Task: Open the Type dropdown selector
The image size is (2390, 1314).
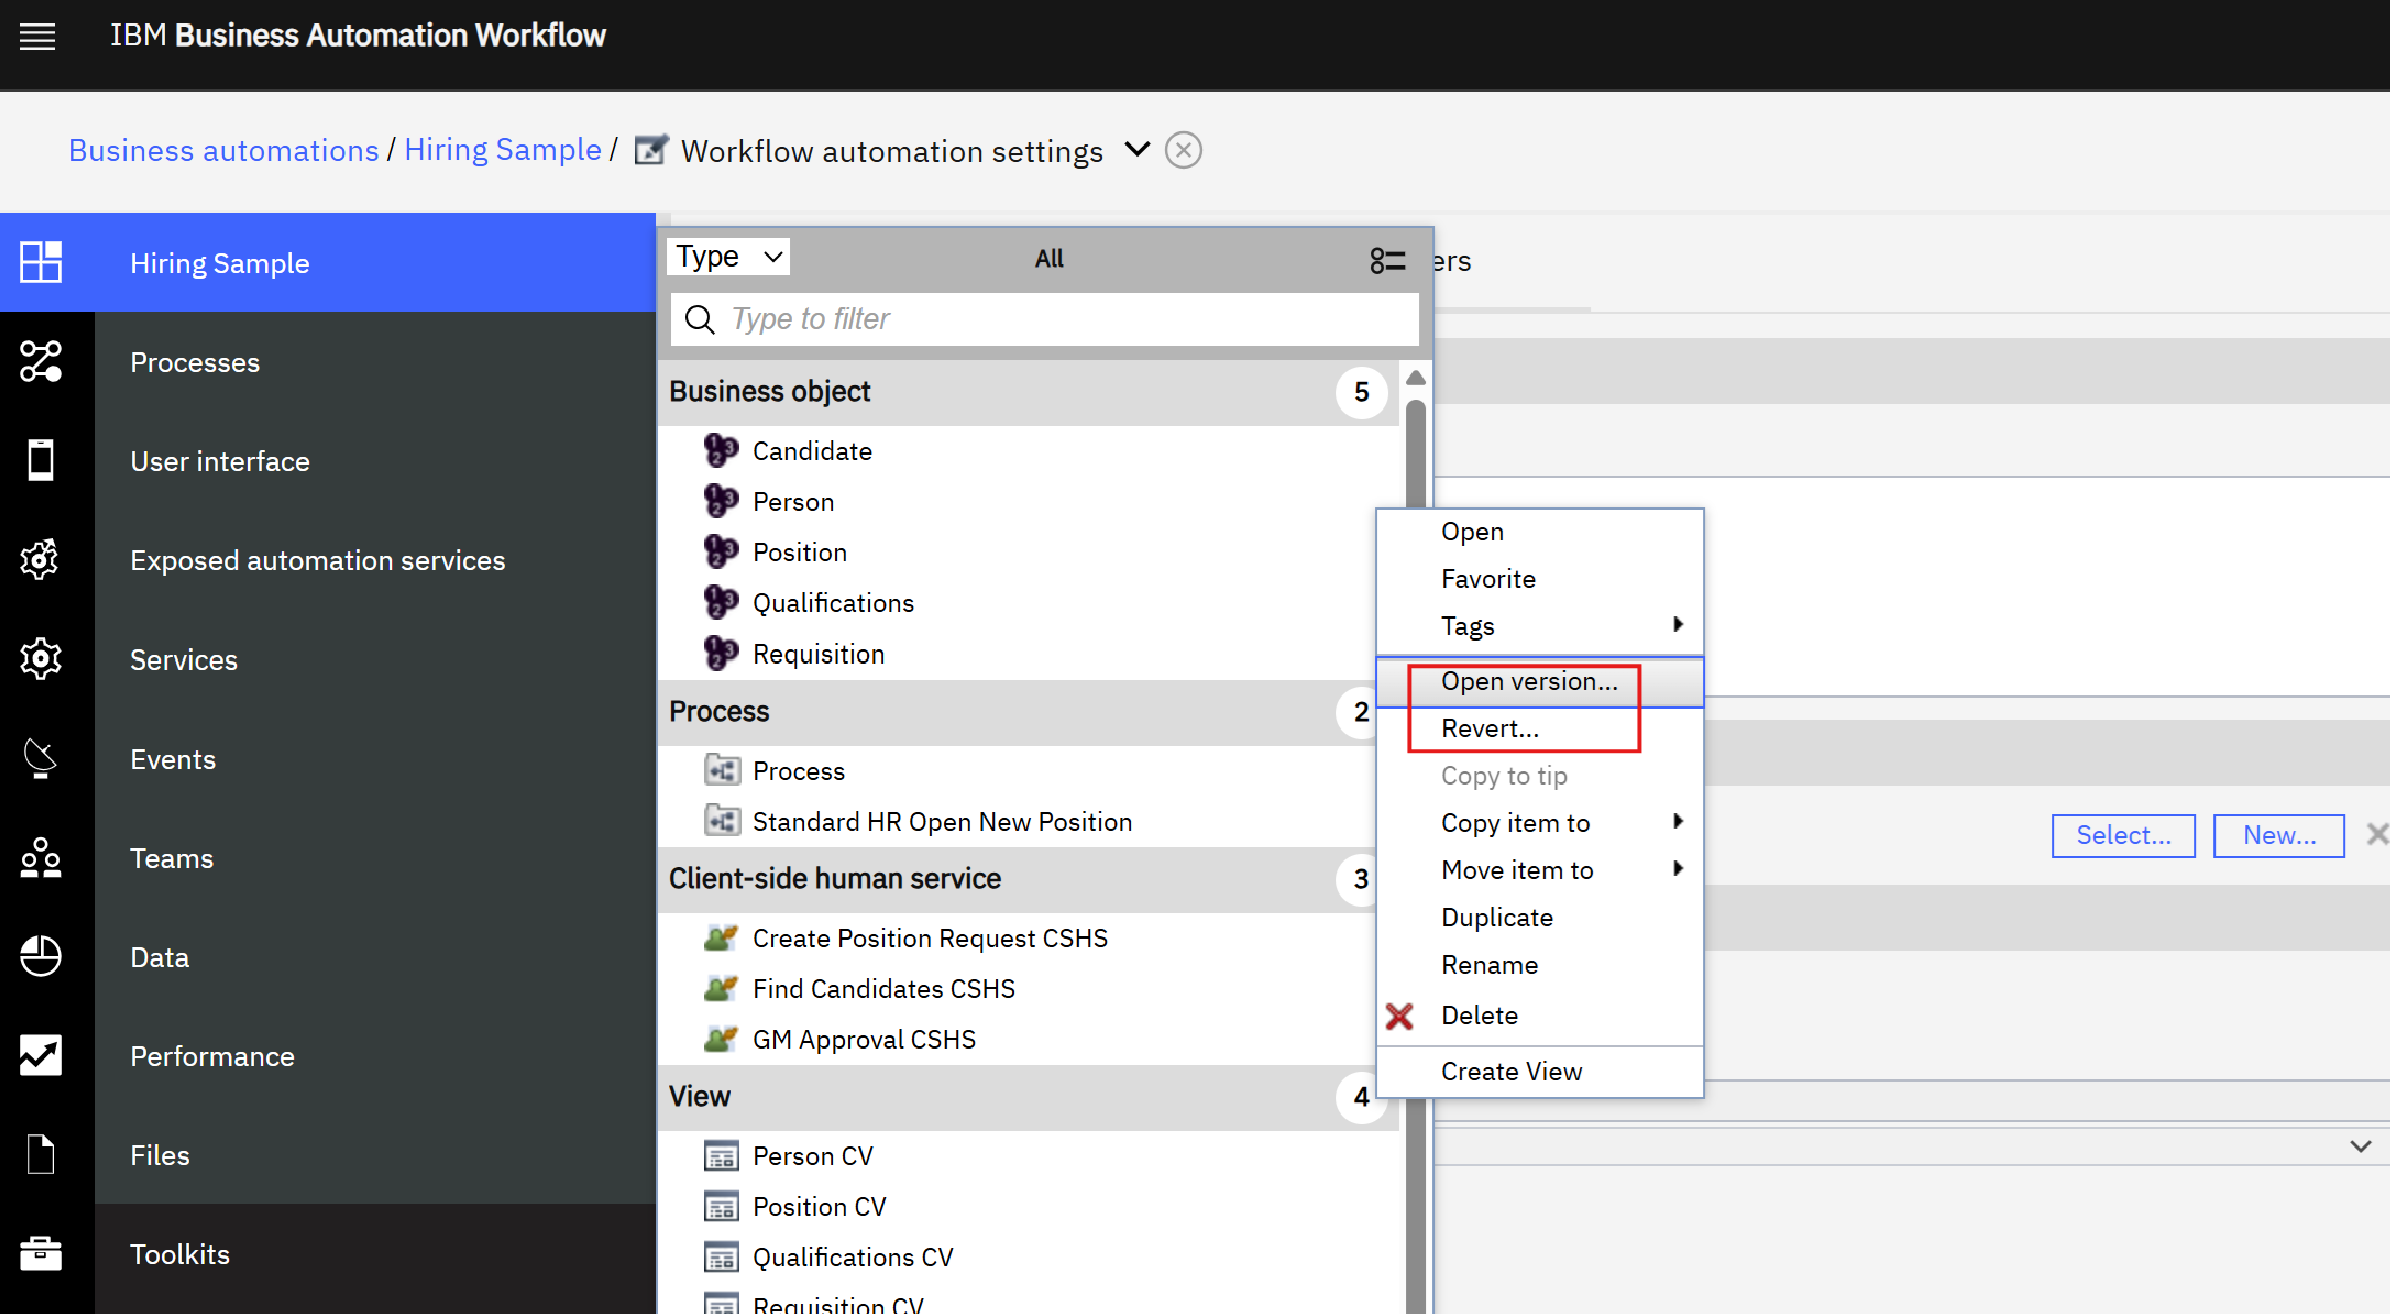Action: (729, 257)
